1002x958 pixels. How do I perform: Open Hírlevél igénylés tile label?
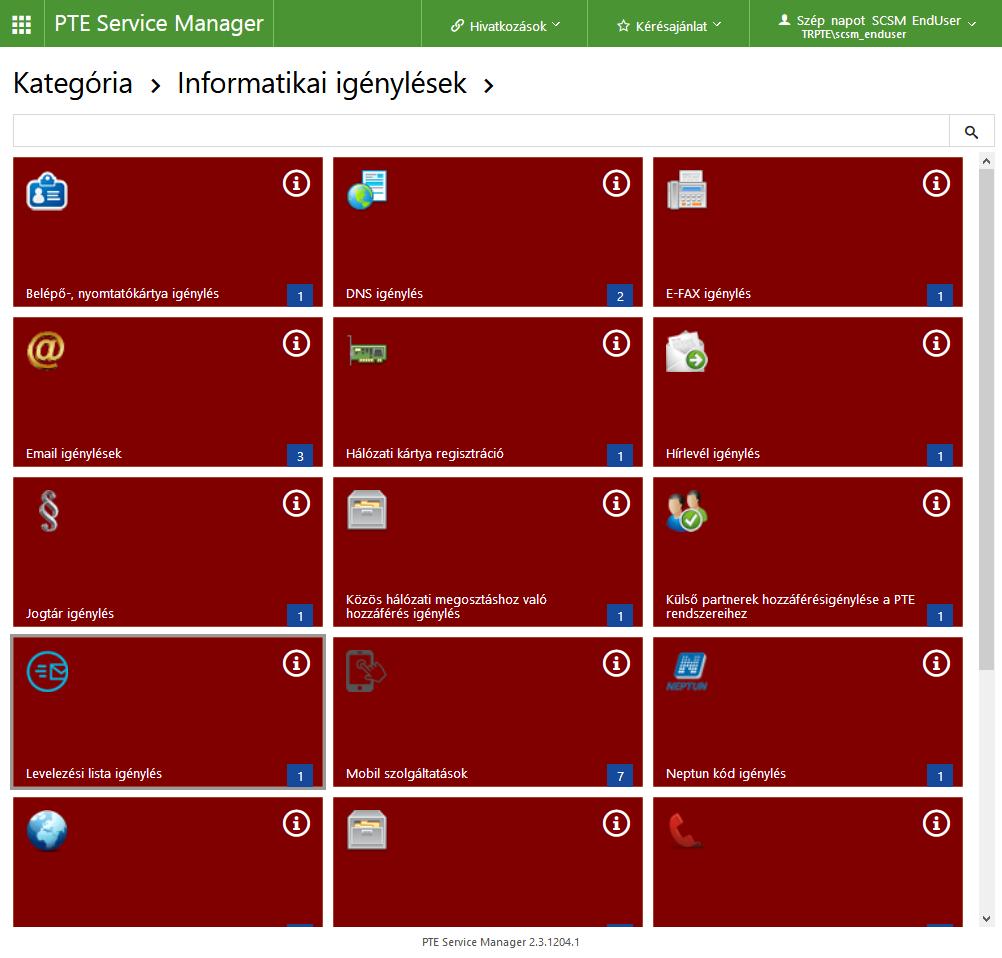click(713, 454)
